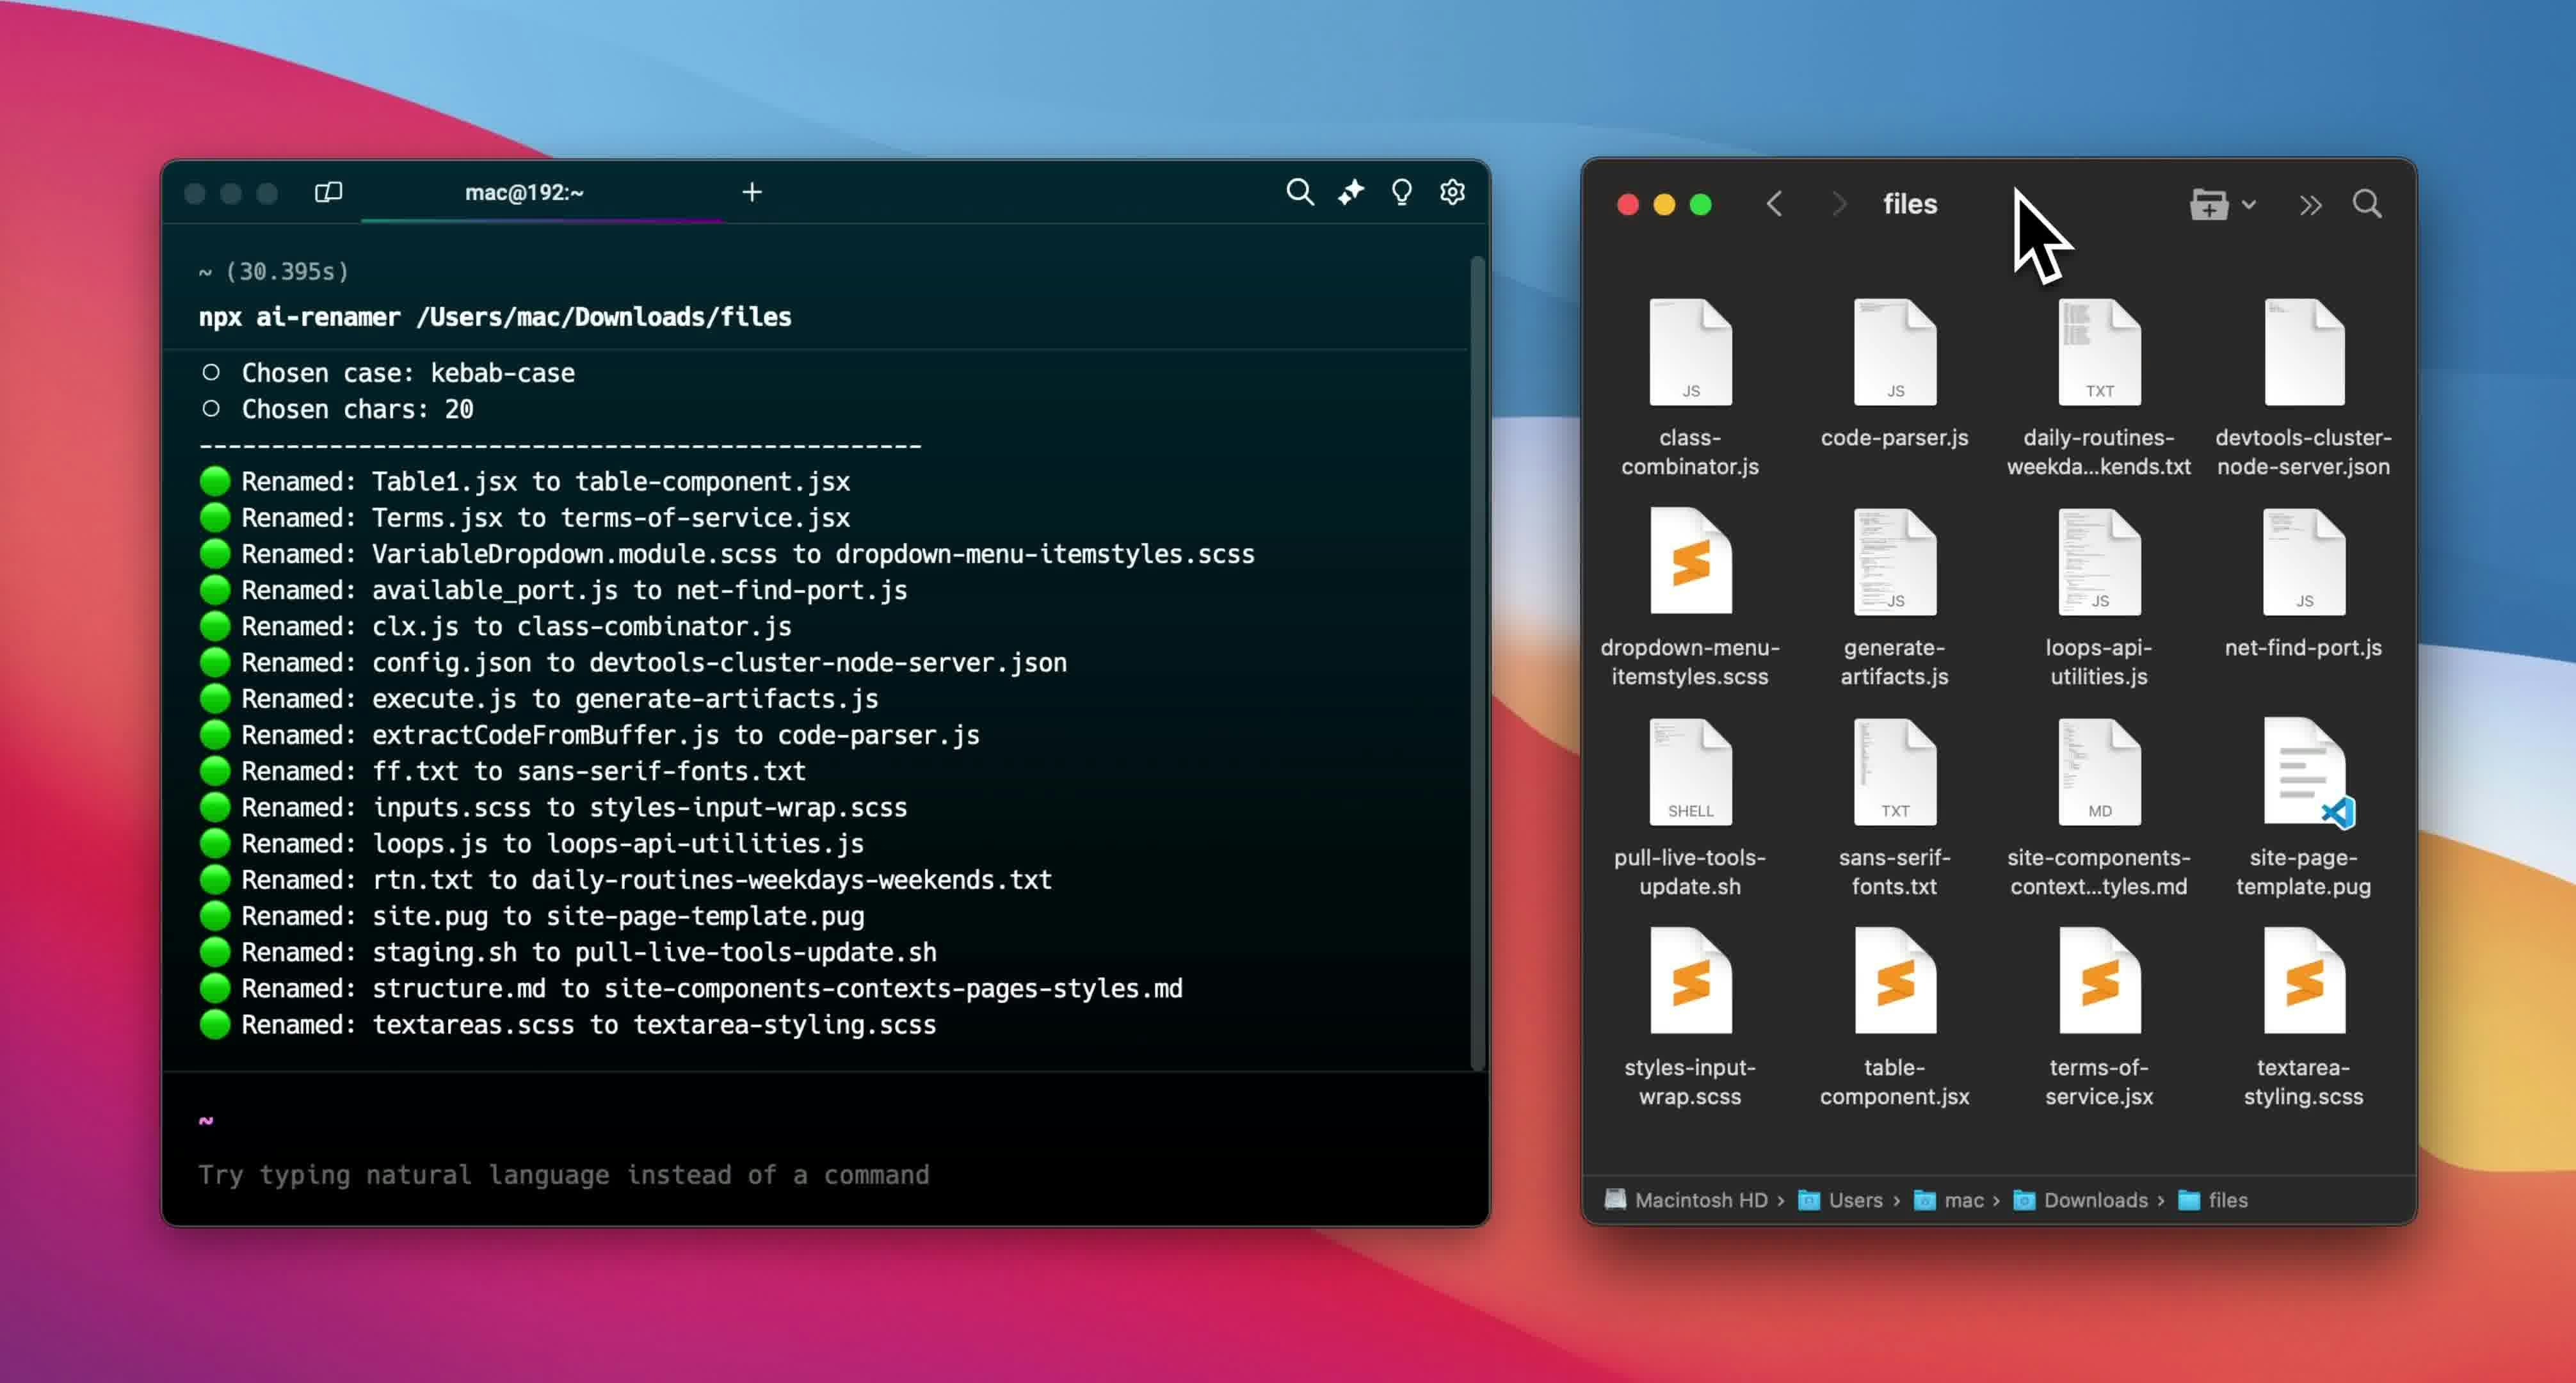Image resolution: width=2576 pixels, height=1383 pixels.
Task: Click the Finder search magnifier icon
Action: point(2367,204)
